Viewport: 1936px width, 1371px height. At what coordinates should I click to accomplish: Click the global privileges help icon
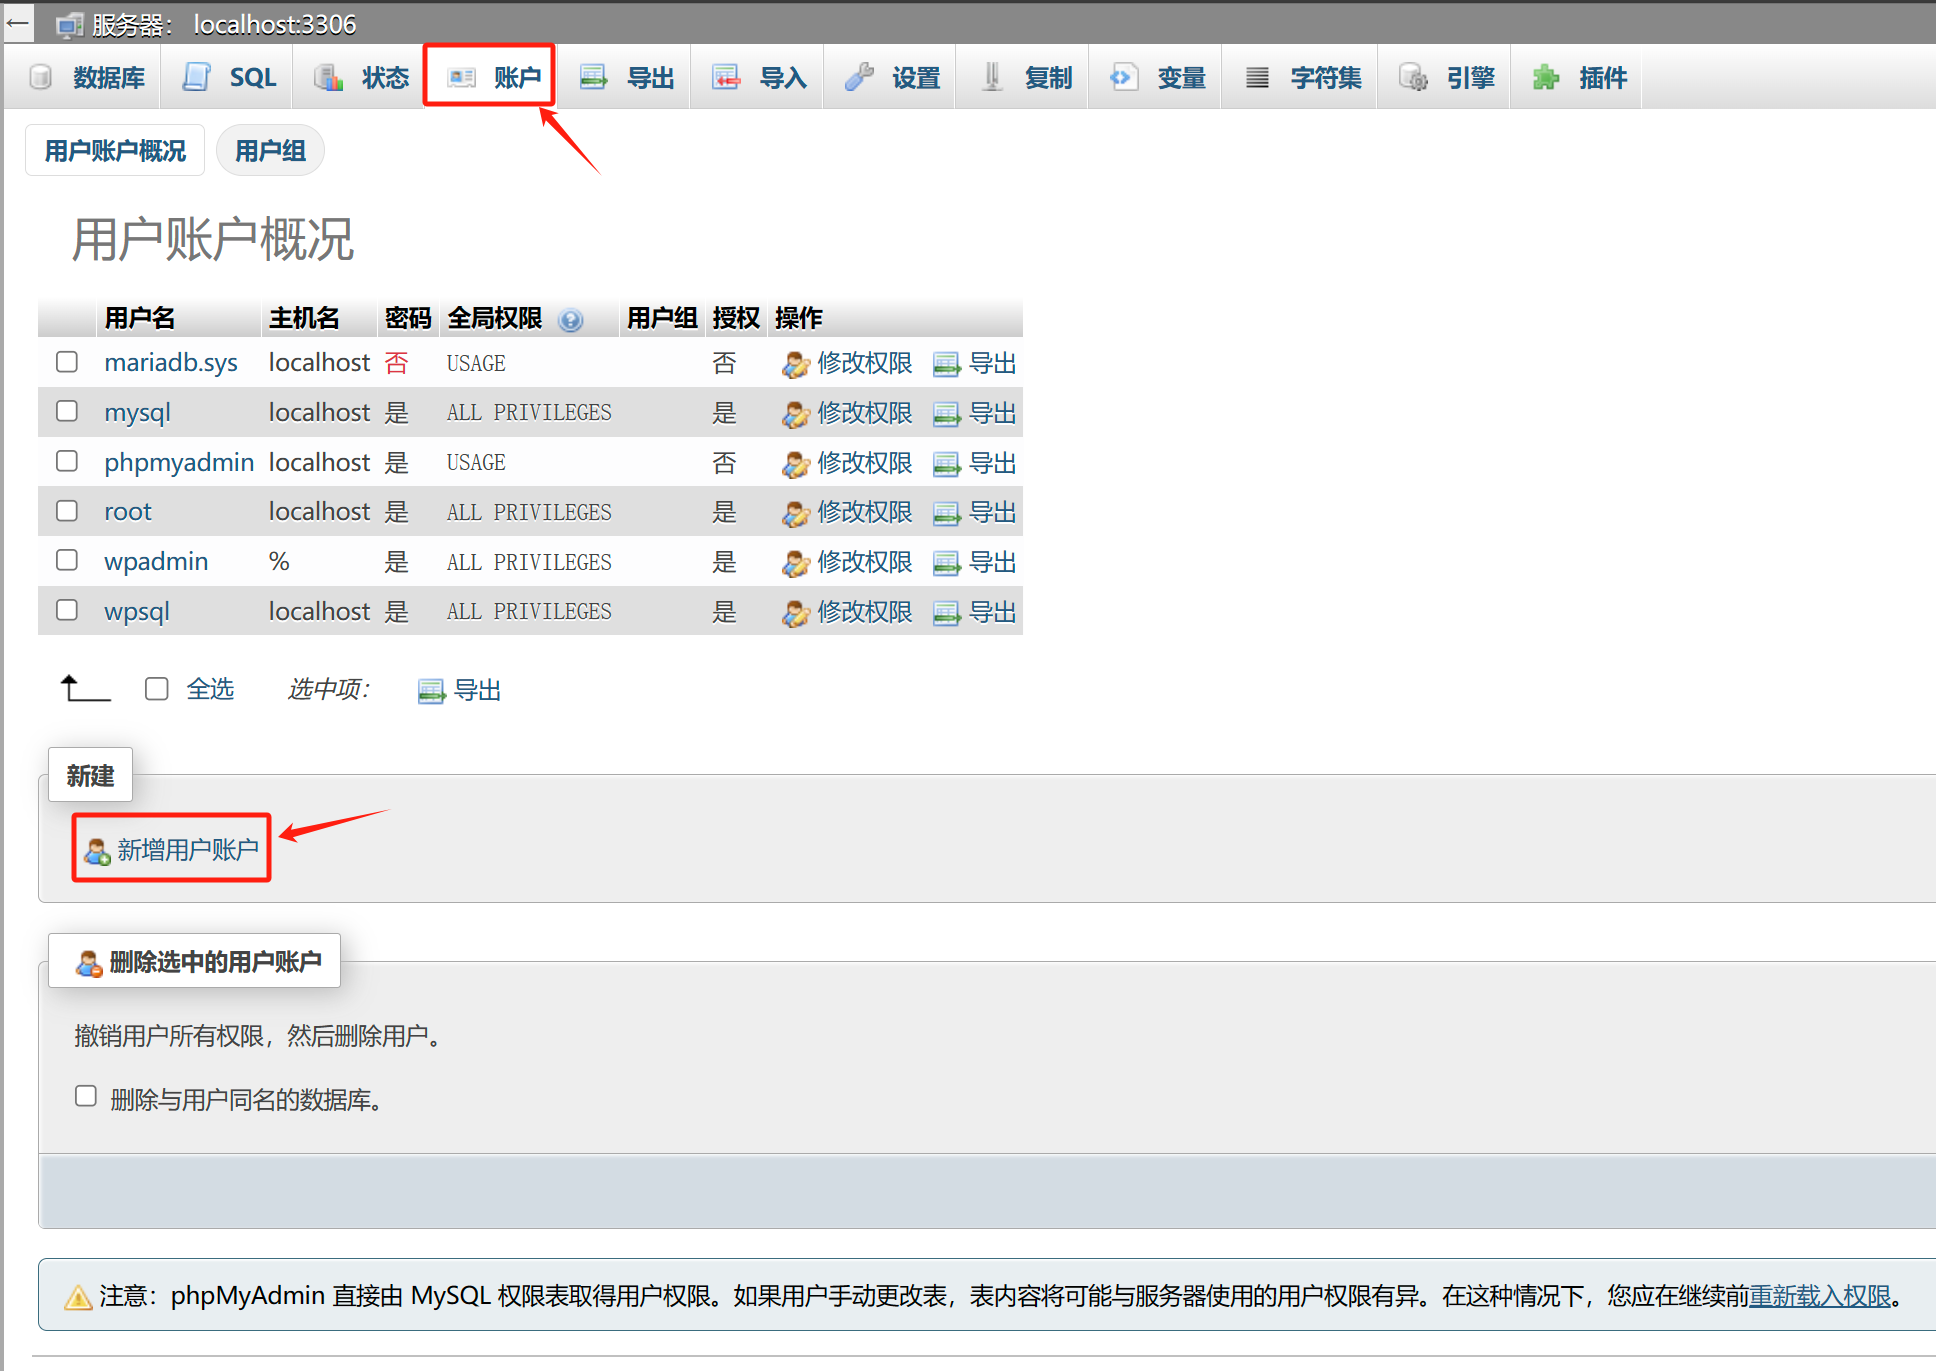pos(571,320)
